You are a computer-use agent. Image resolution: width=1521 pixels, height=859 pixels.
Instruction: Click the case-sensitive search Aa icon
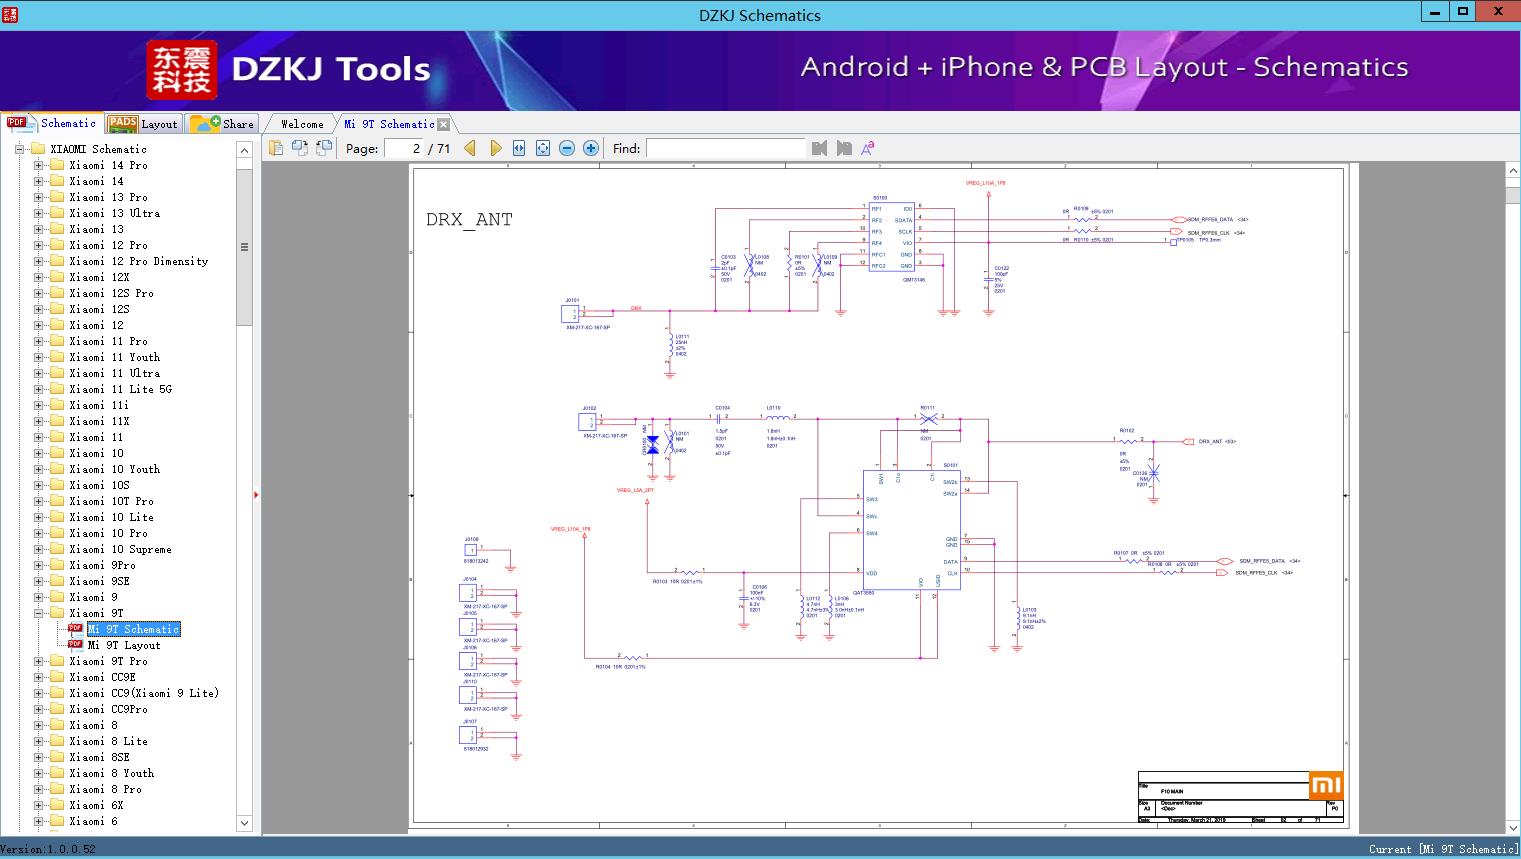[x=868, y=147]
